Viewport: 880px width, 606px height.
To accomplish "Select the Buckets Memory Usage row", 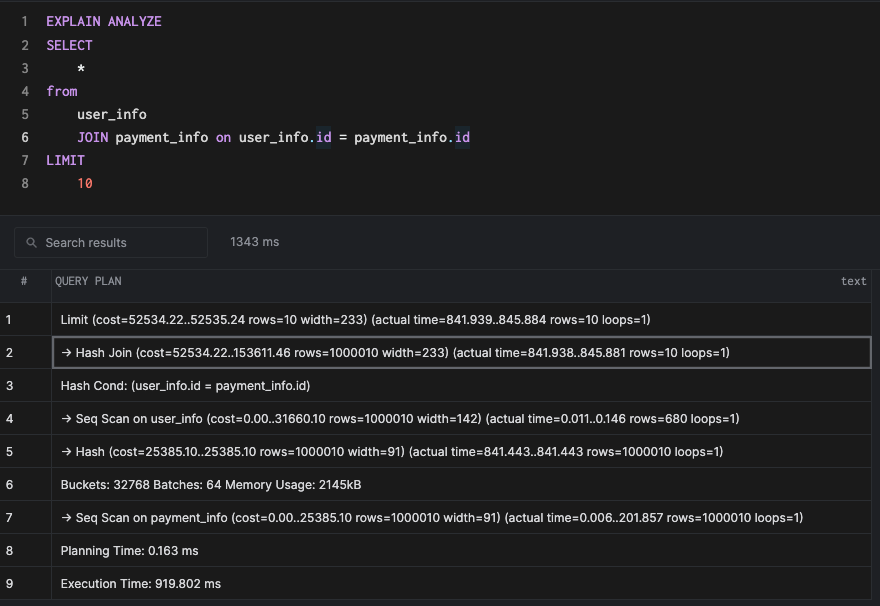I will pyautogui.click(x=211, y=485).
